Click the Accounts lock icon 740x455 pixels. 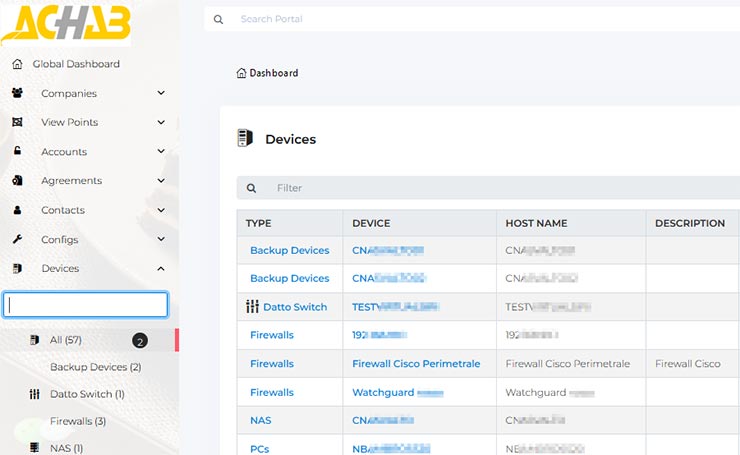click(x=17, y=151)
